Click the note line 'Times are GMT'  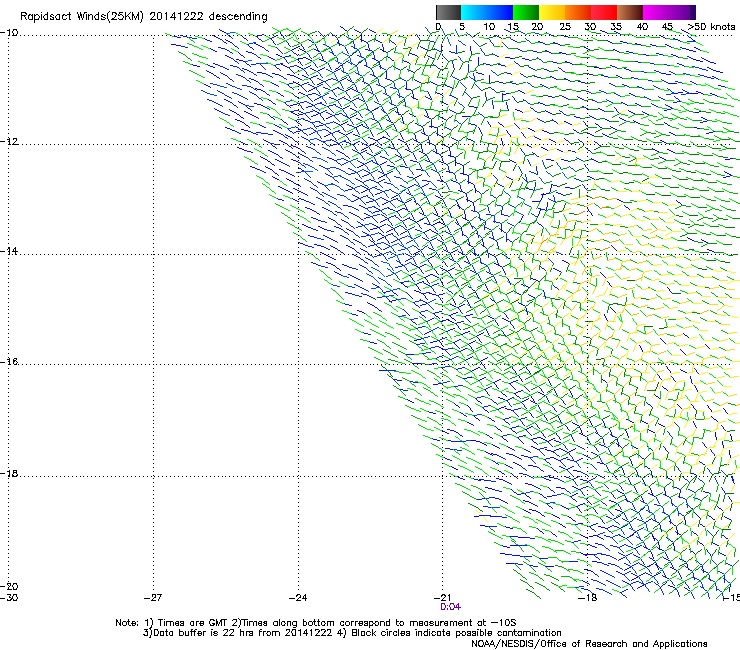pyautogui.click(x=193, y=623)
